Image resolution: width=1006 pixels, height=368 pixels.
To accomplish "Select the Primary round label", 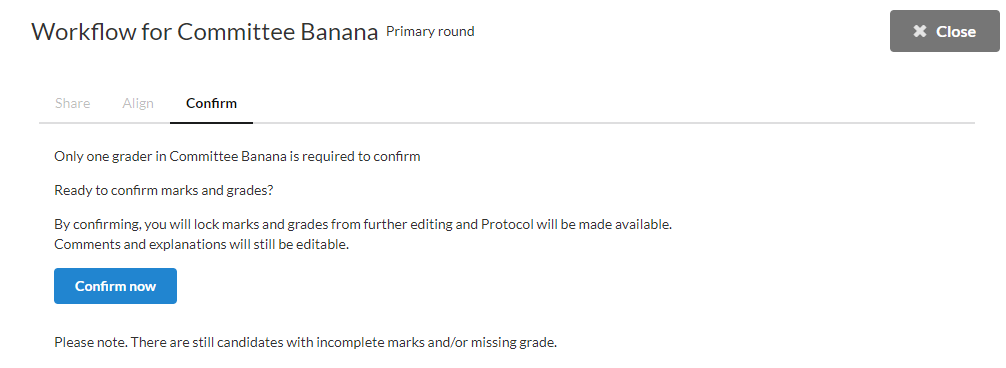I will tap(430, 31).
